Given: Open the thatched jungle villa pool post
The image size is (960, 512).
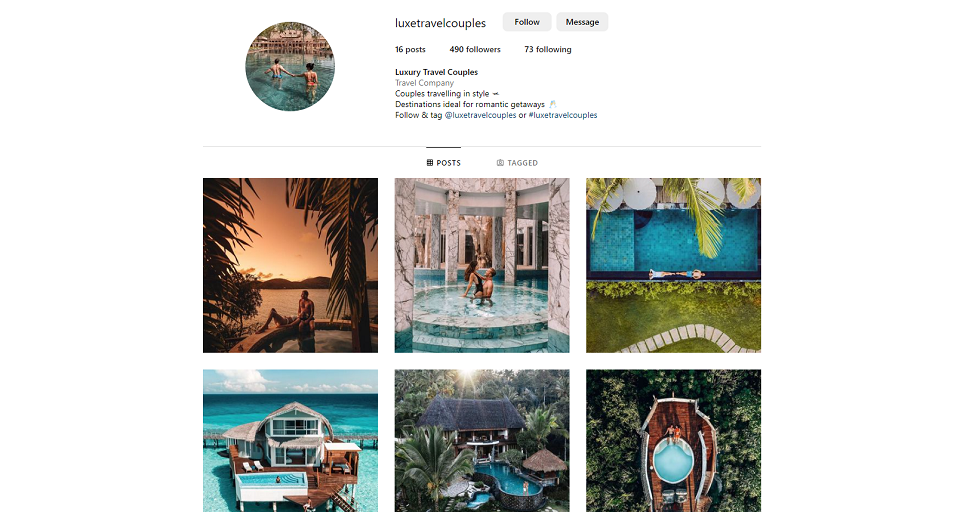Looking at the screenshot, I should tap(482, 440).
